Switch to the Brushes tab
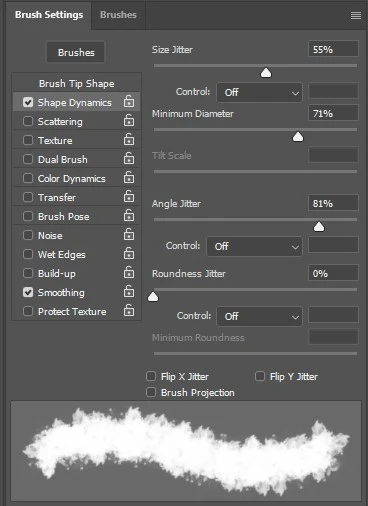 pos(118,15)
